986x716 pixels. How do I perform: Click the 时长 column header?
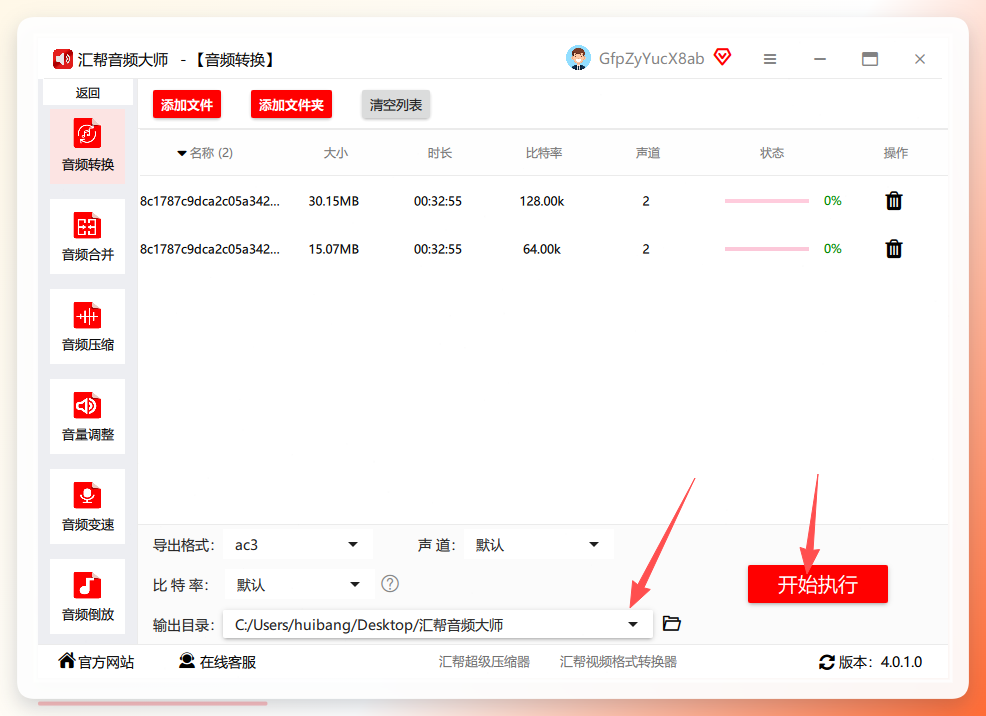coord(440,153)
